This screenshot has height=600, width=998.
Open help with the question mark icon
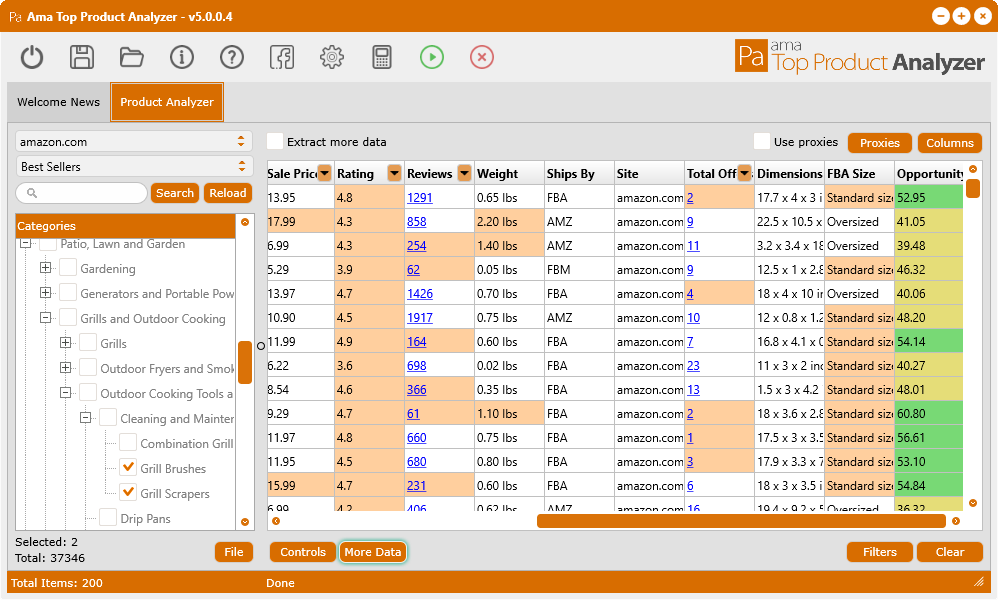click(x=232, y=57)
